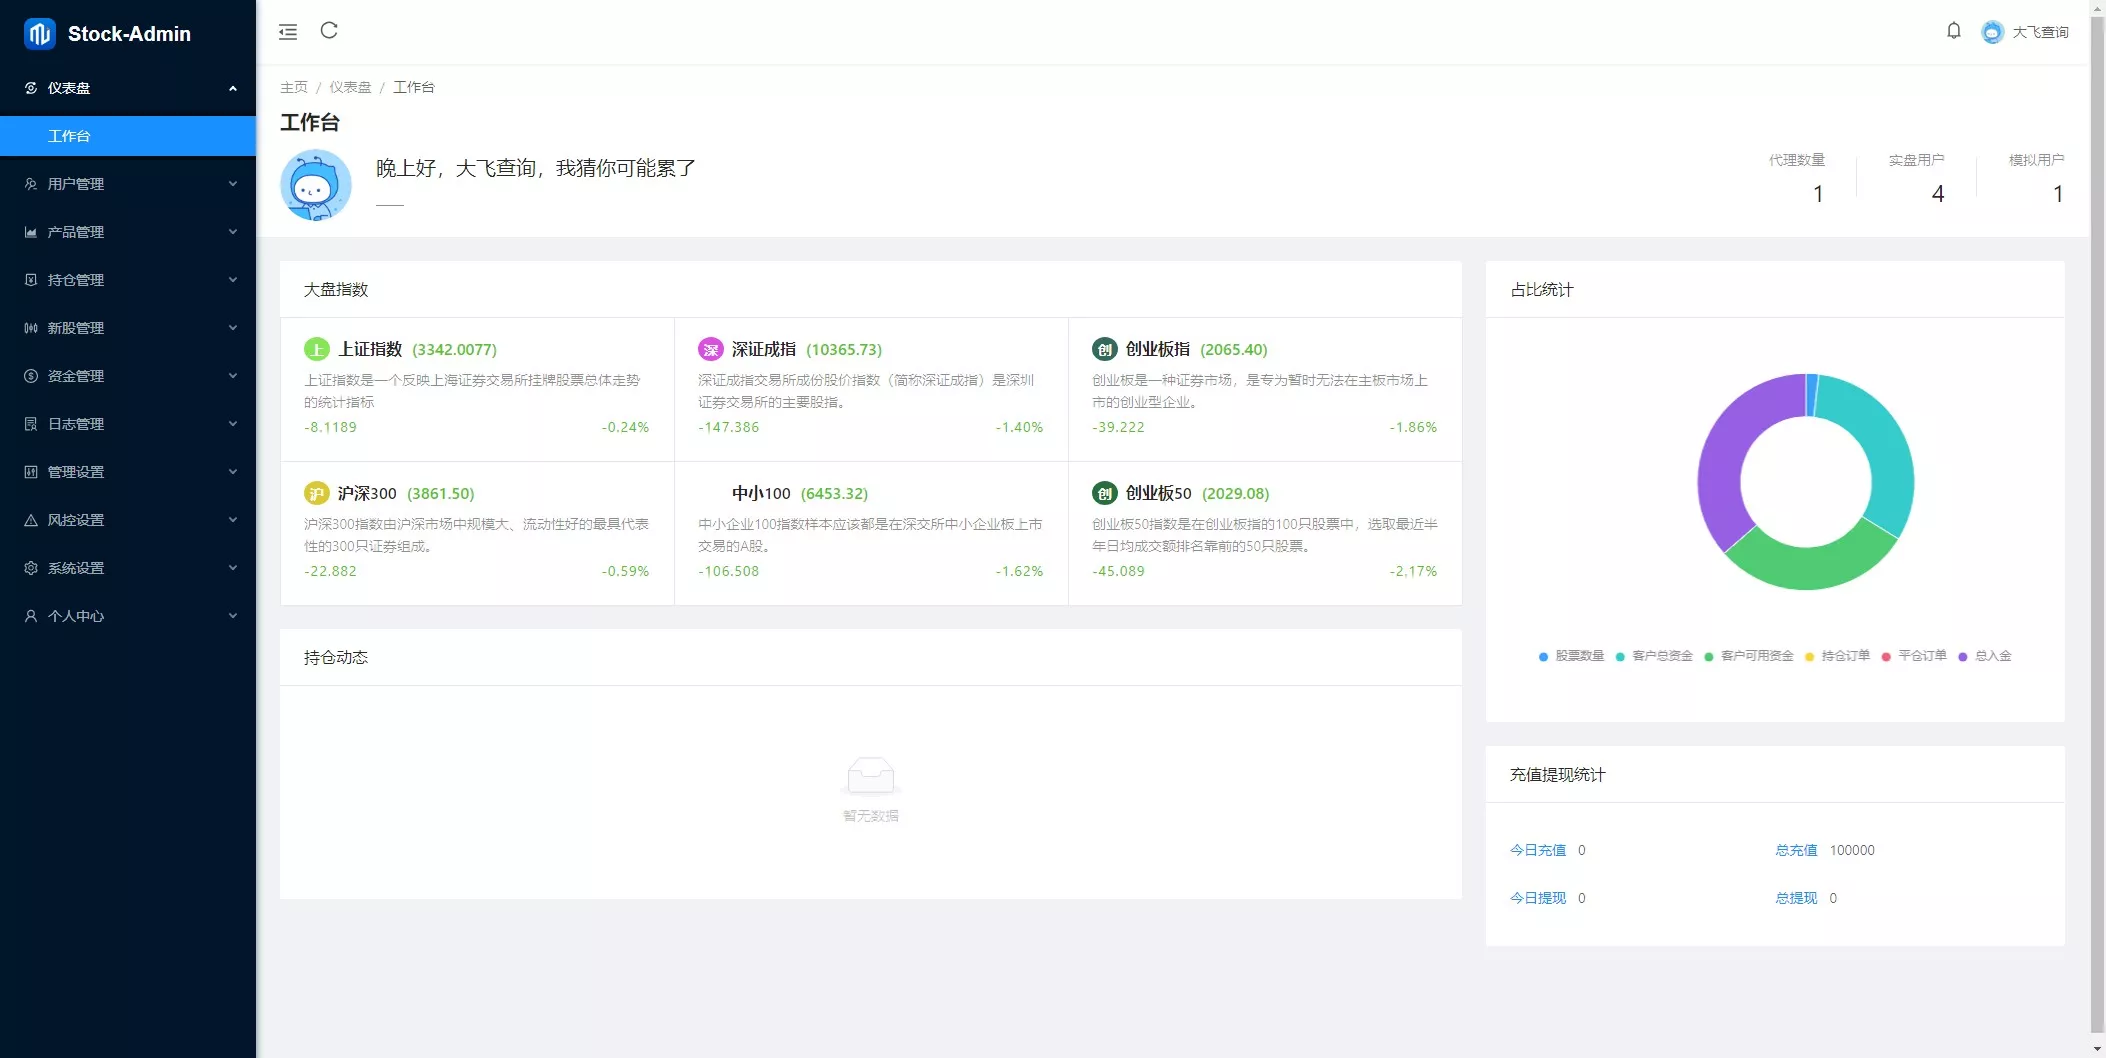Hide the 持仓订单 series via its legend toggle
The width and height of the screenshot is (2106, 1058).
coord(1841,656)
